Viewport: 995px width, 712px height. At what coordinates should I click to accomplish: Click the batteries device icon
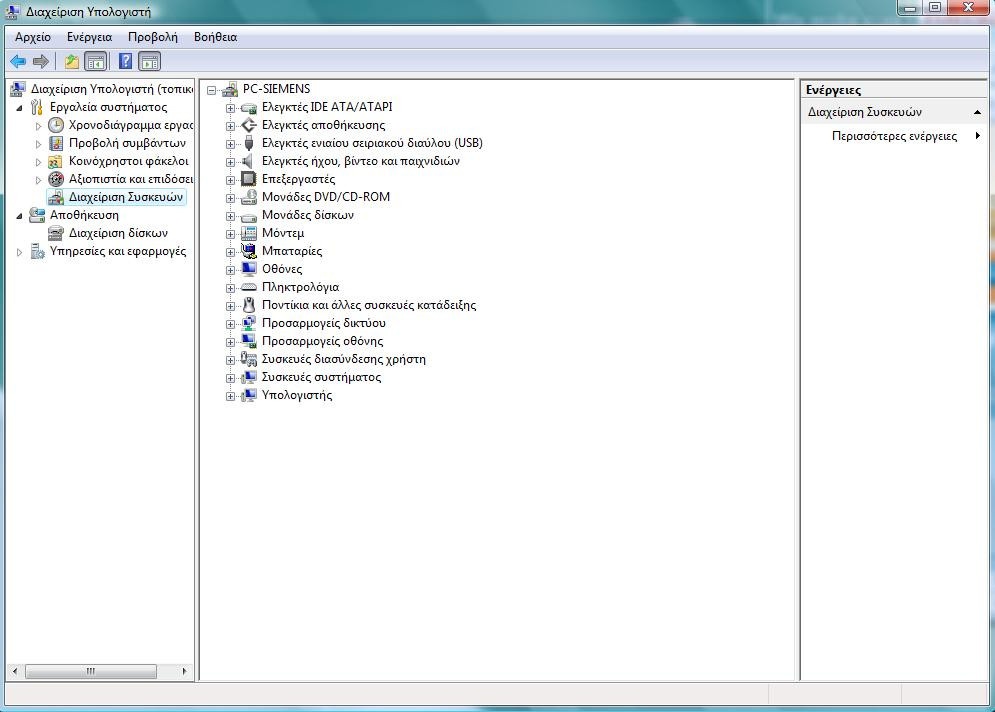click(249, 251)
